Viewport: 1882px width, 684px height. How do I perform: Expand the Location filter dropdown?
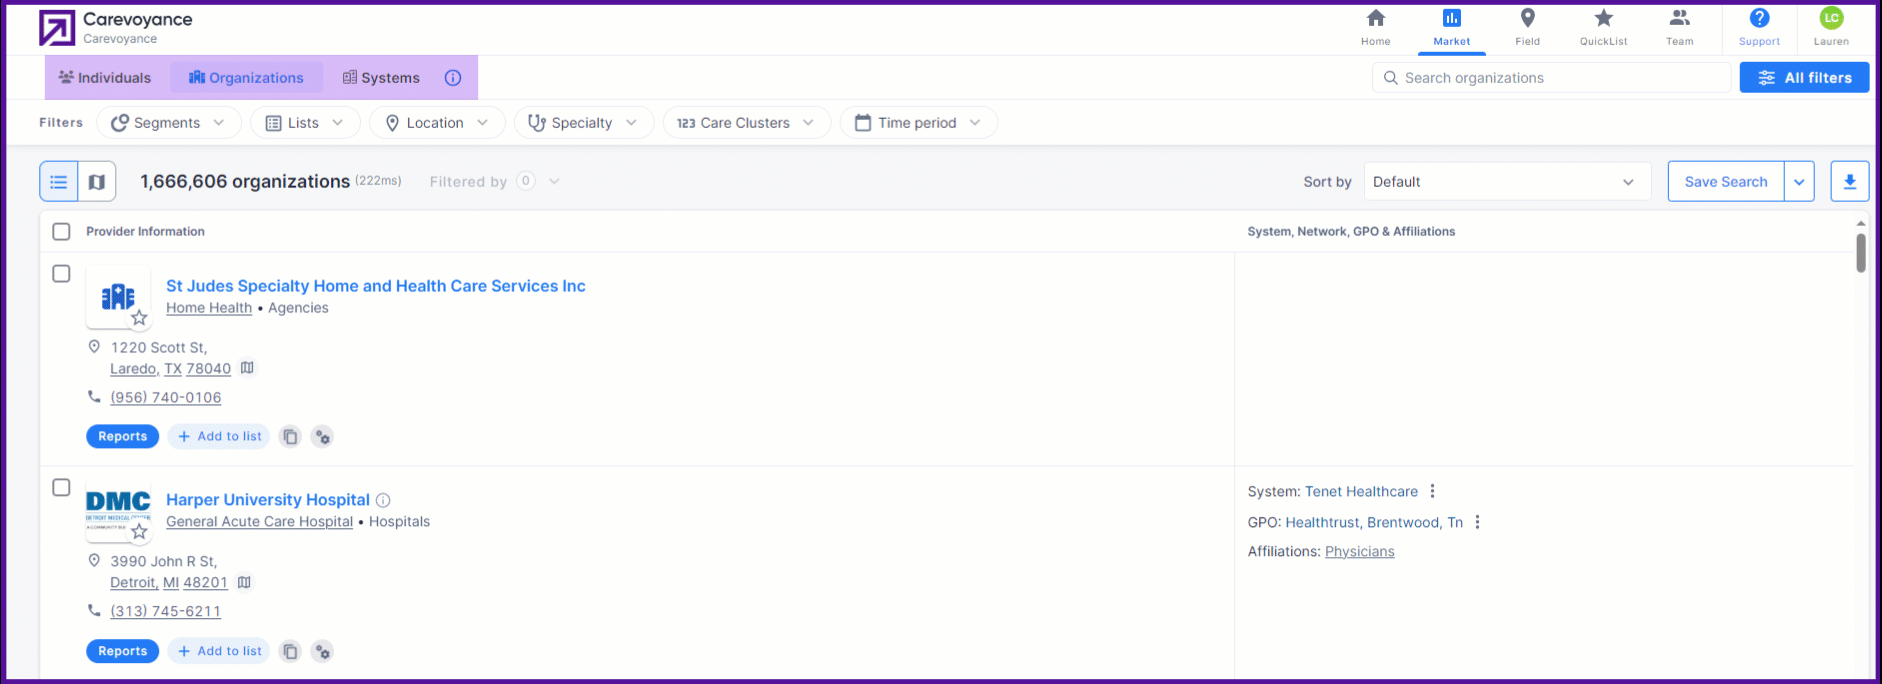(x=438, y=123)
